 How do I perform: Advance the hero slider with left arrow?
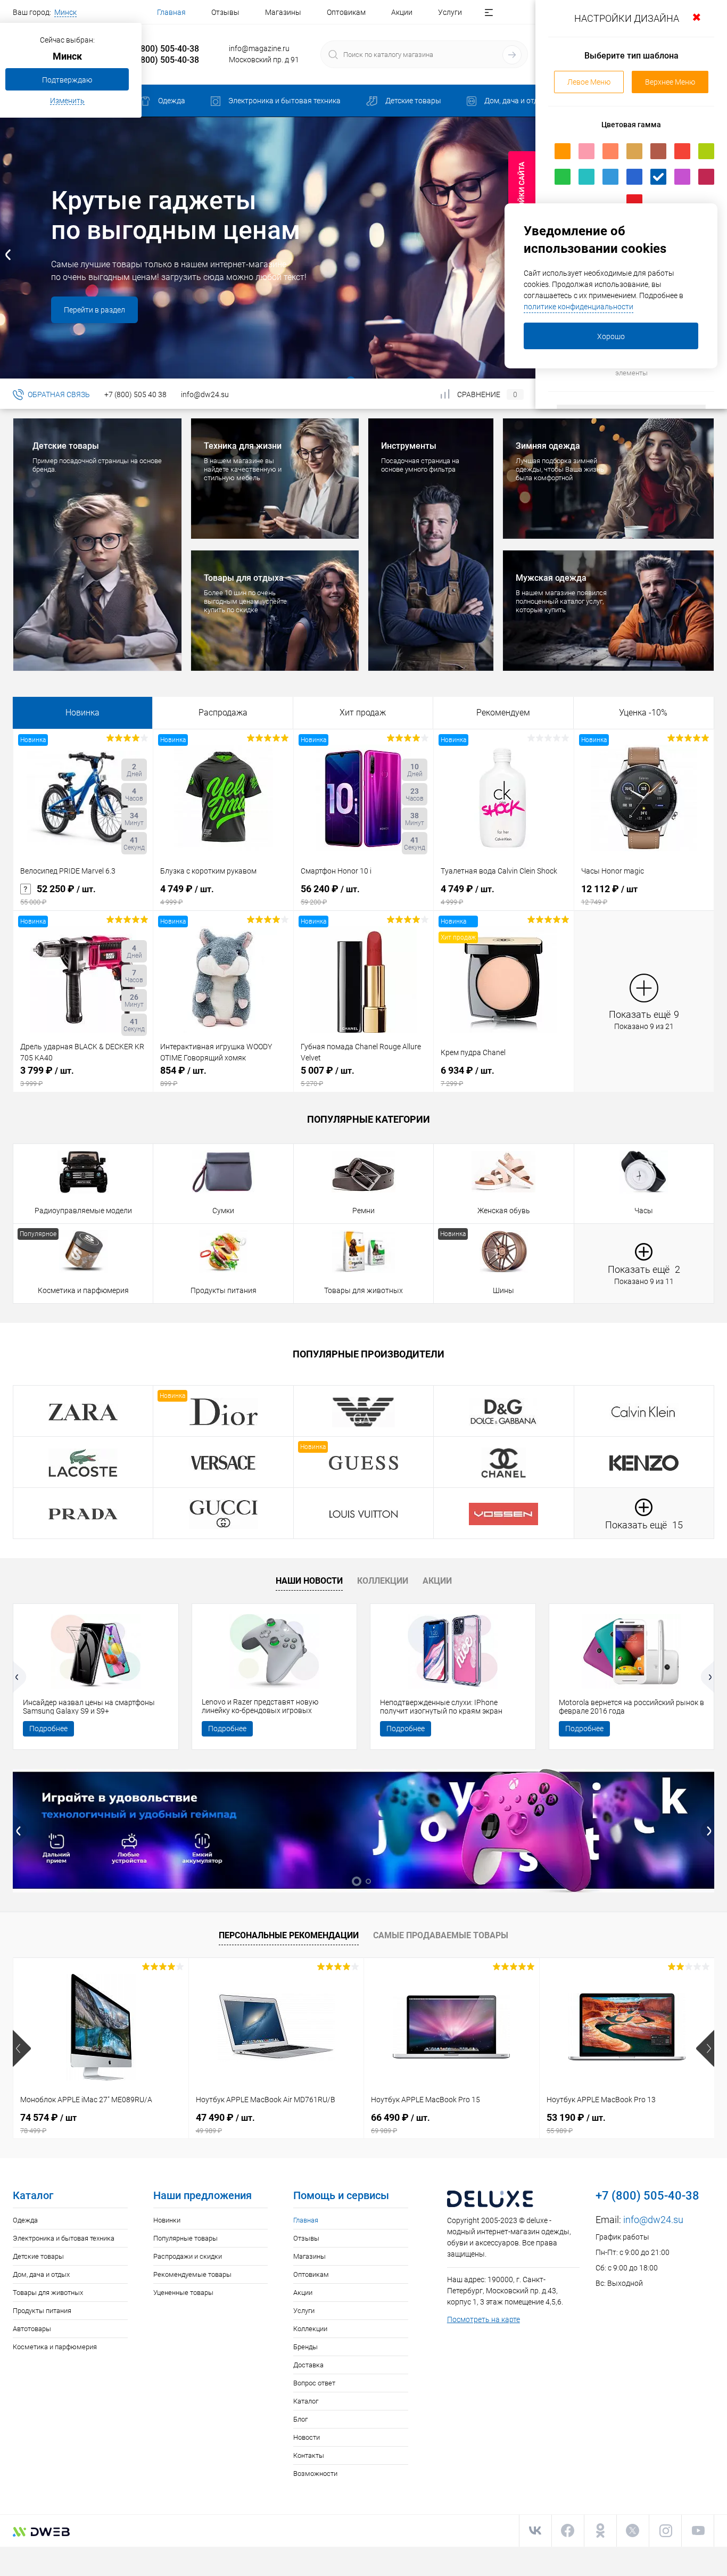coord(8,254)
